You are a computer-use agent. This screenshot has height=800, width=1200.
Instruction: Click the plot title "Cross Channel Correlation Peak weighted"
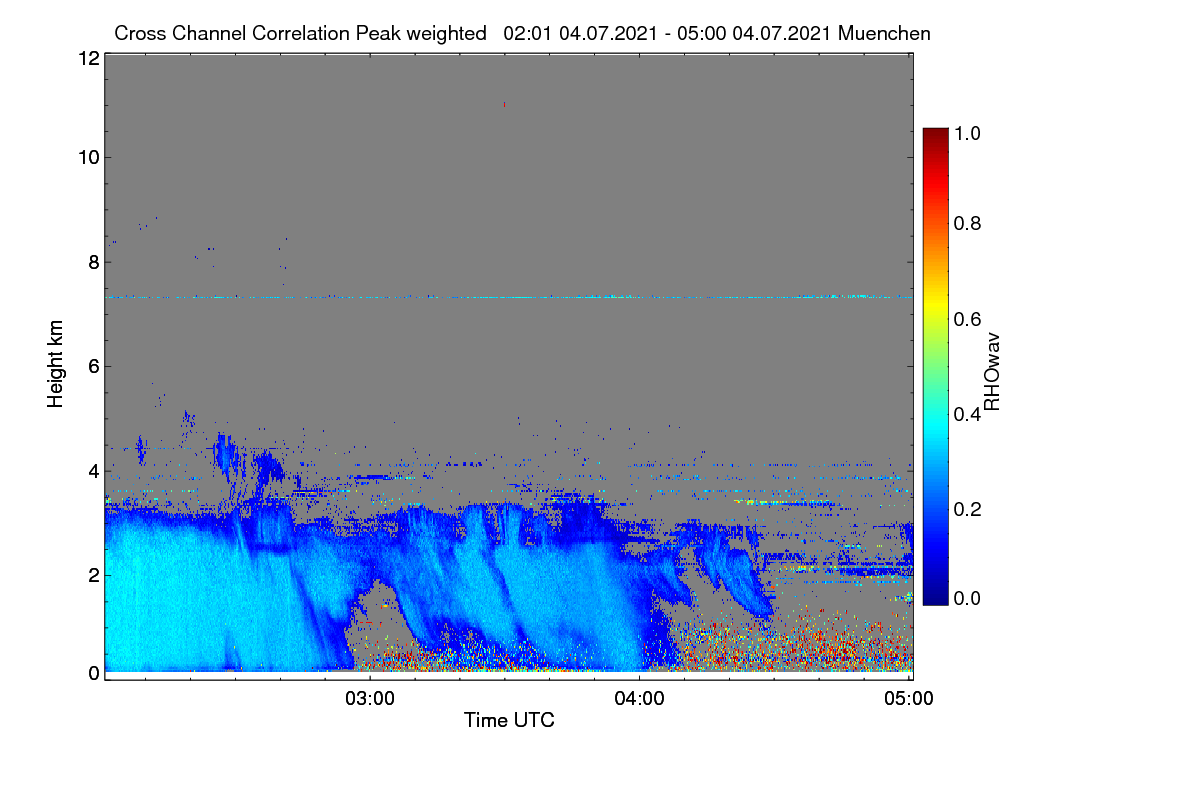(x=300, y=33)
